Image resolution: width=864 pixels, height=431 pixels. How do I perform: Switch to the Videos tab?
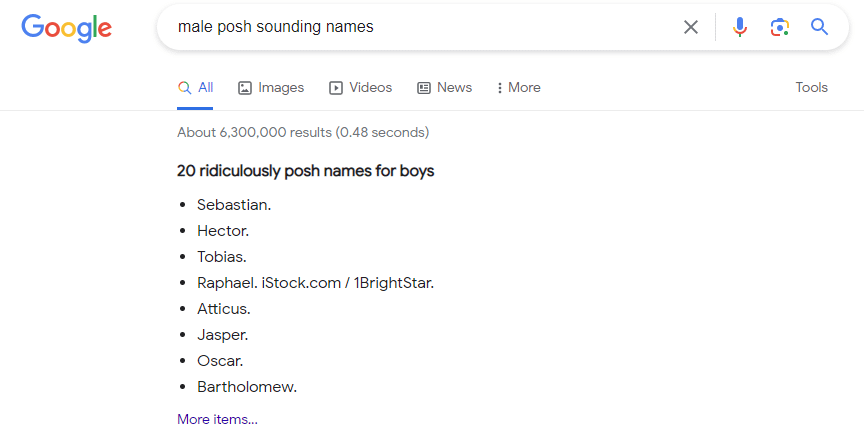pos(361,88)
